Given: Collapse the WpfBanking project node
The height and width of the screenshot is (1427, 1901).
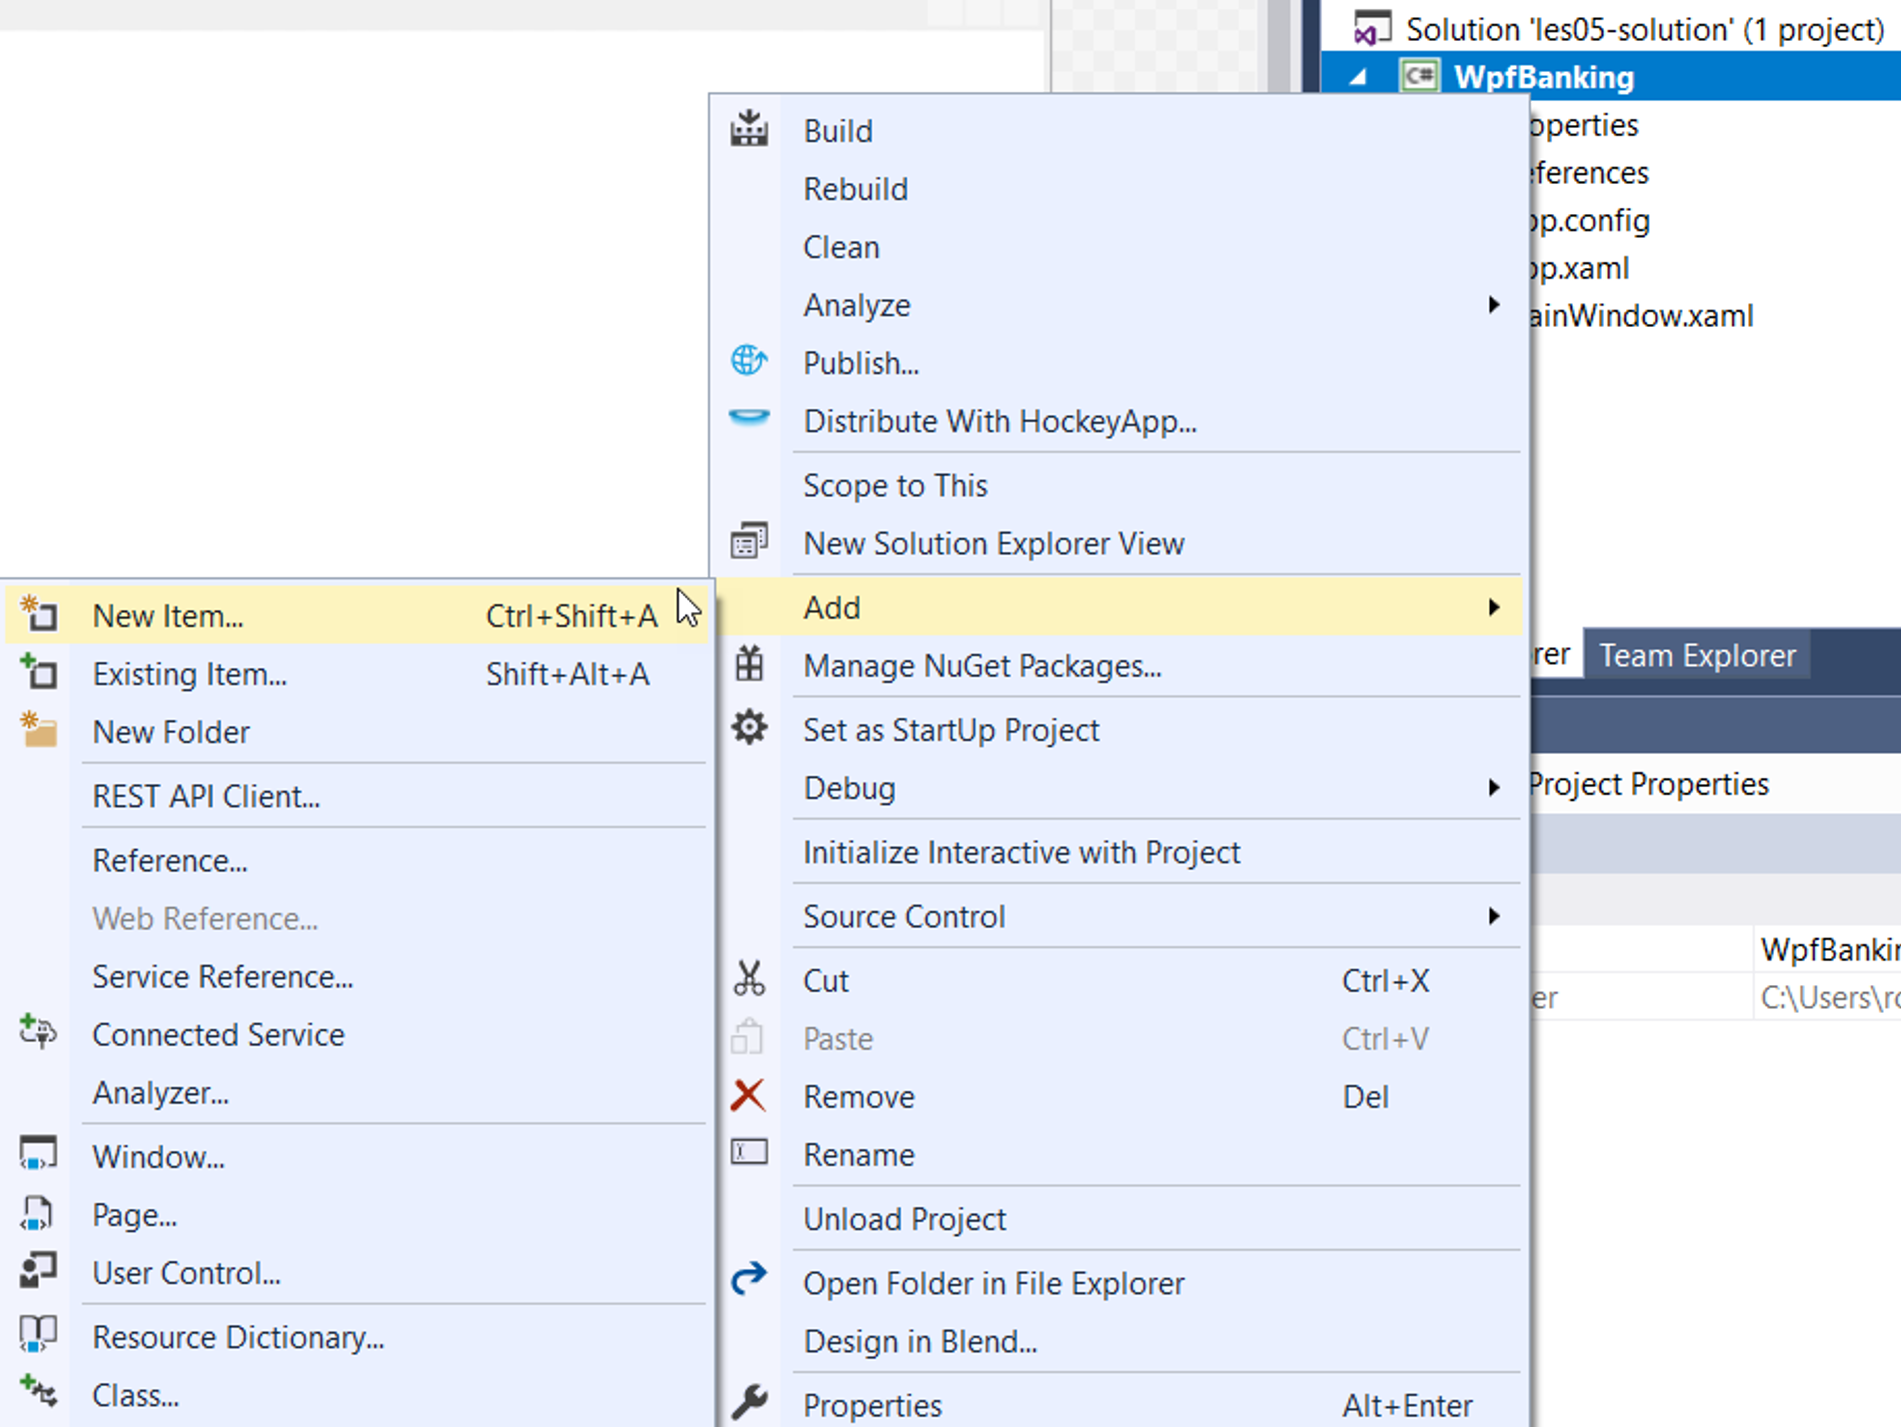Looking at the screenshot, I should click(x=1358, y=77).
